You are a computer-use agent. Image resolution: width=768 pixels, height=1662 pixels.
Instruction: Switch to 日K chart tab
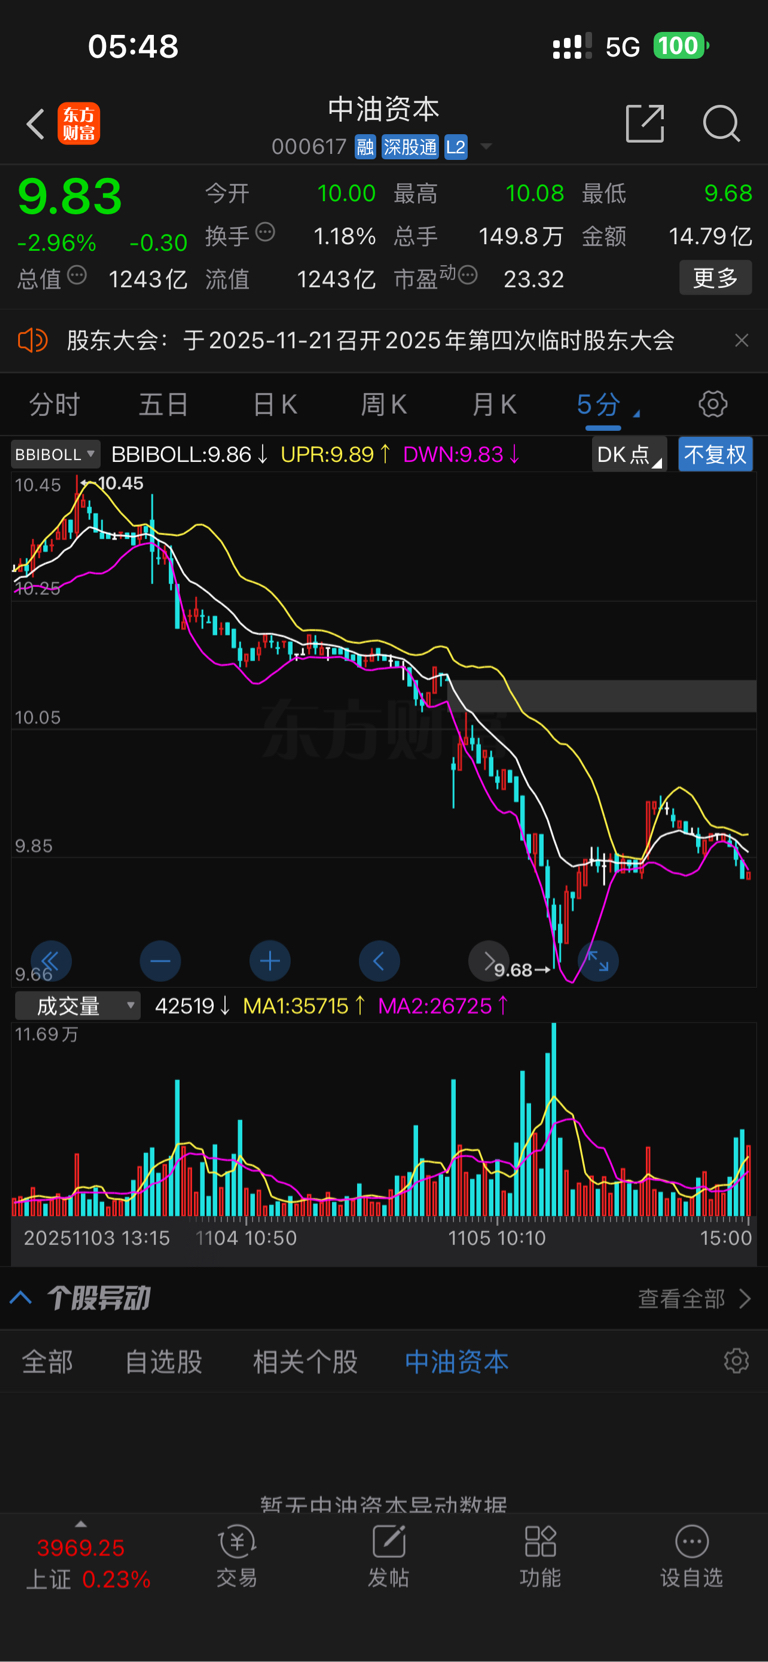(274, 404)
